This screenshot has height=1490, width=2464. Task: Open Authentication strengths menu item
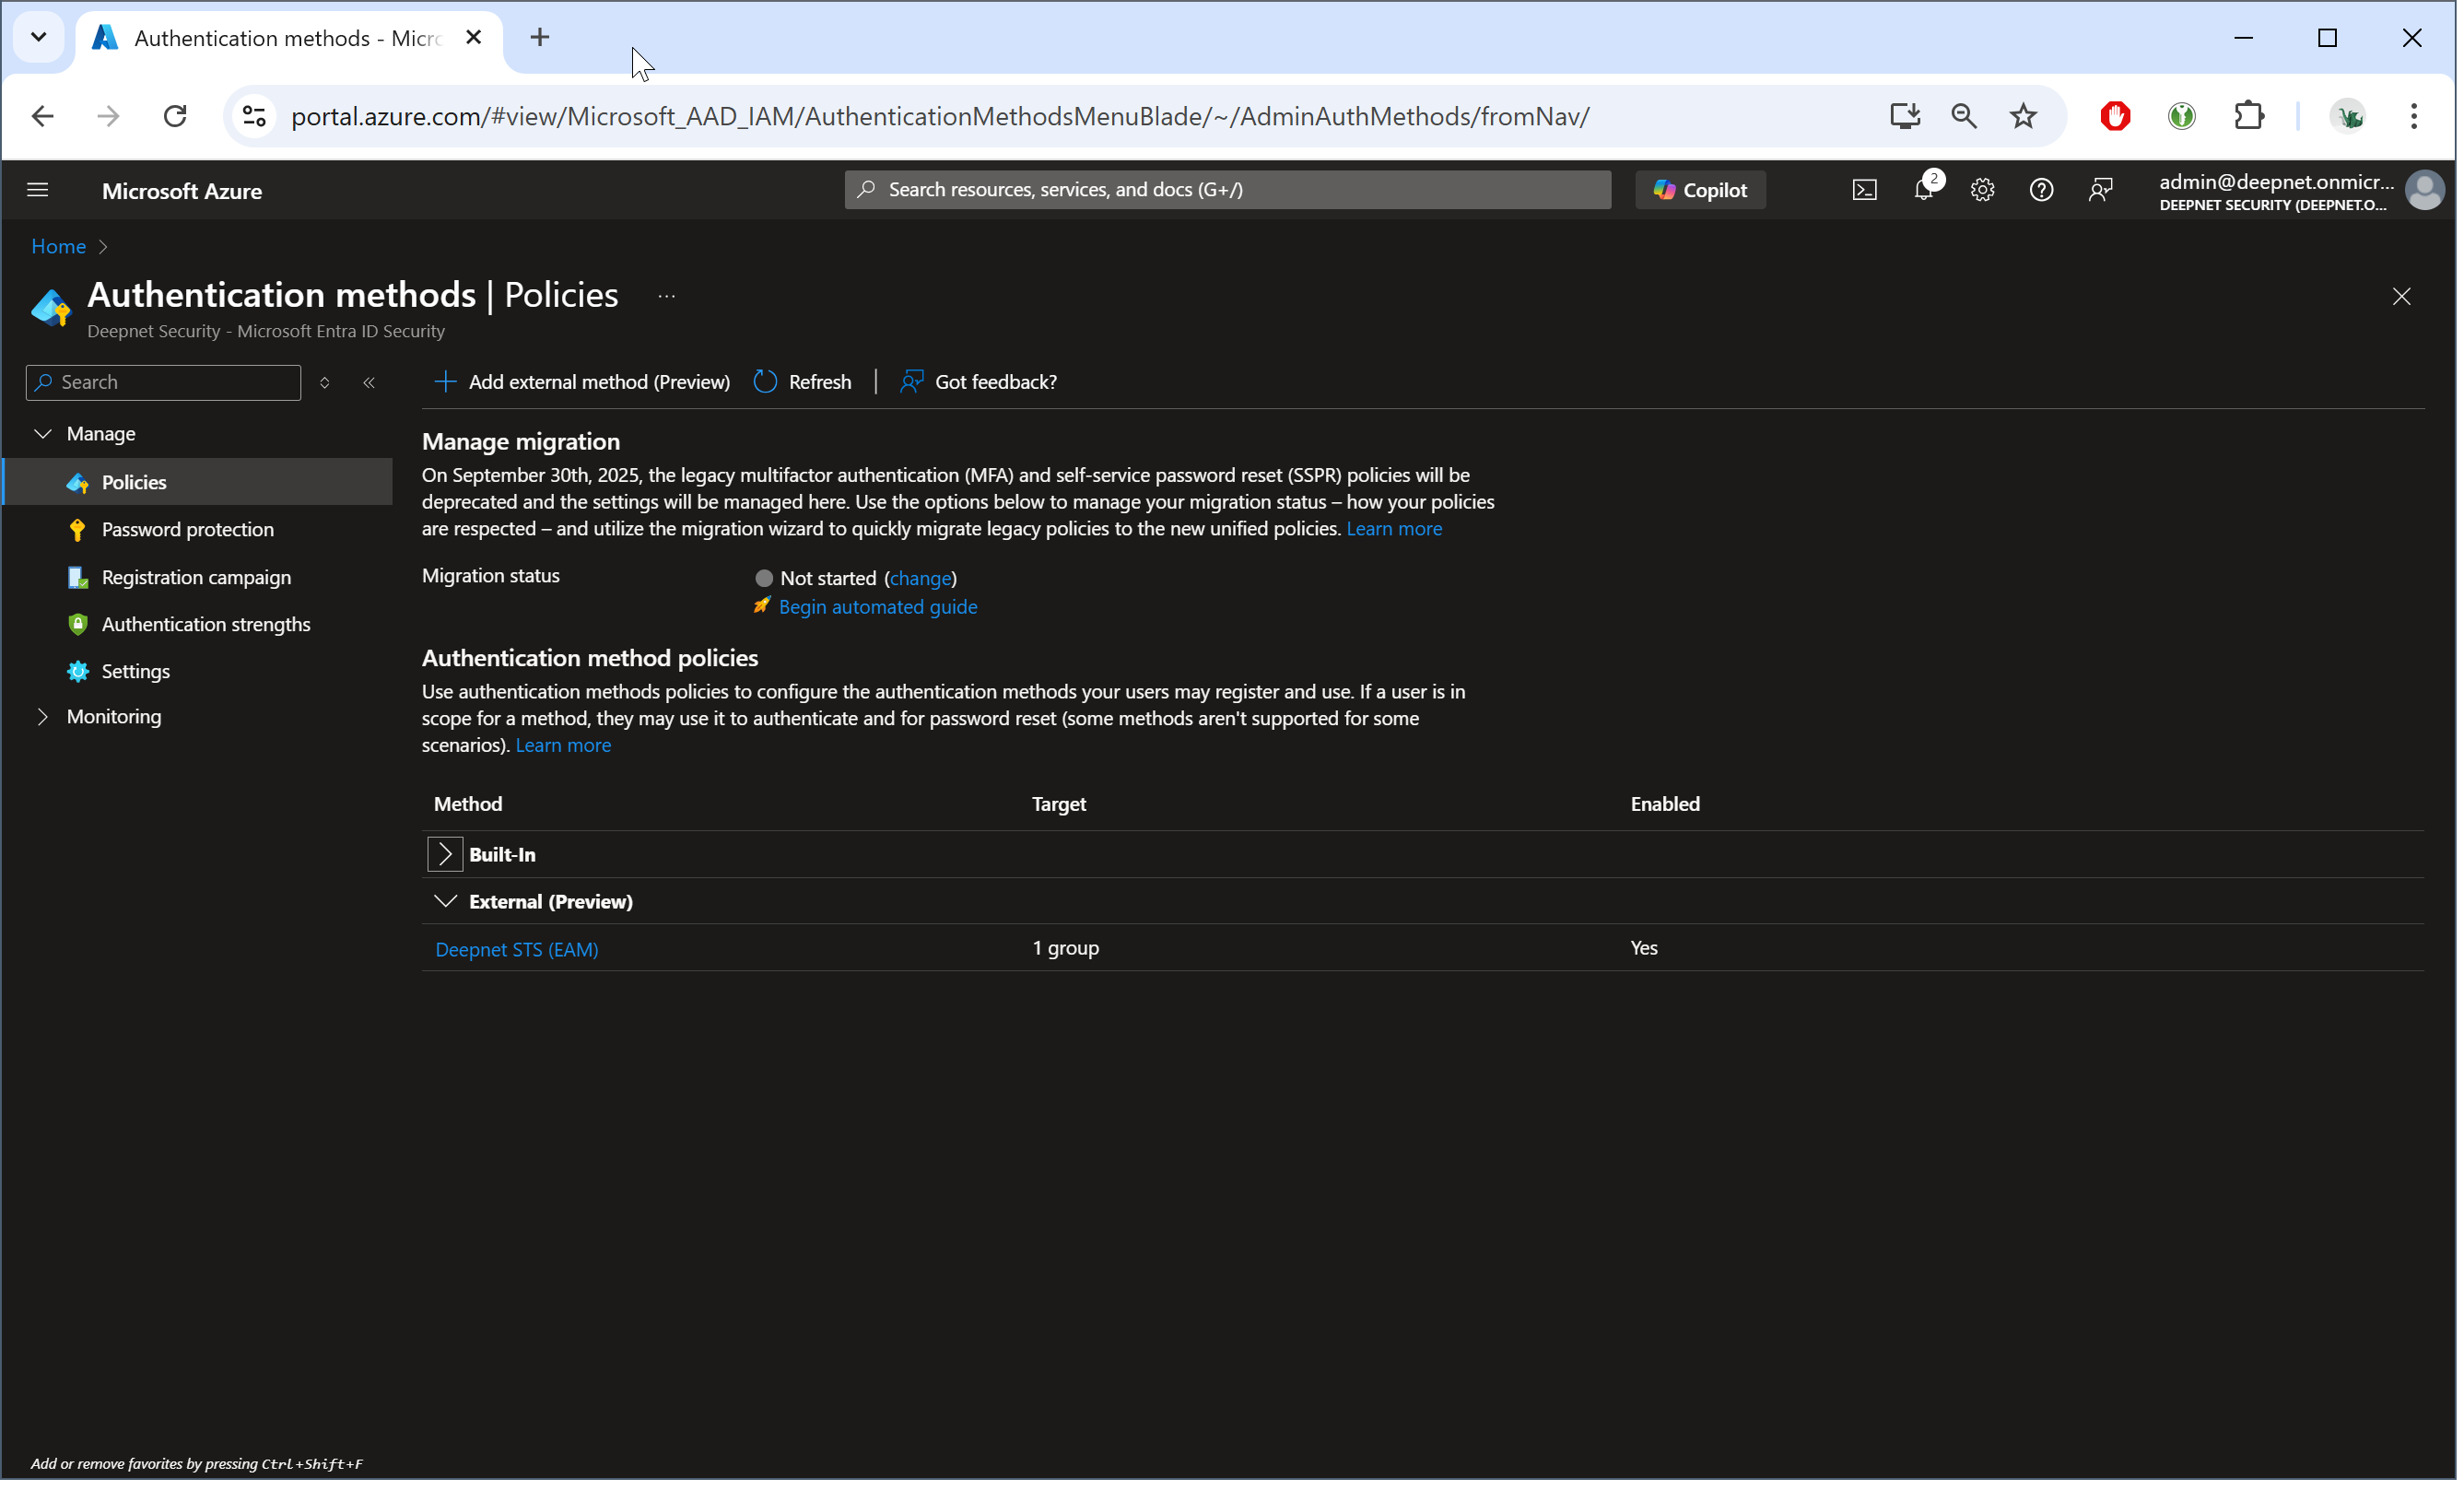206,625
